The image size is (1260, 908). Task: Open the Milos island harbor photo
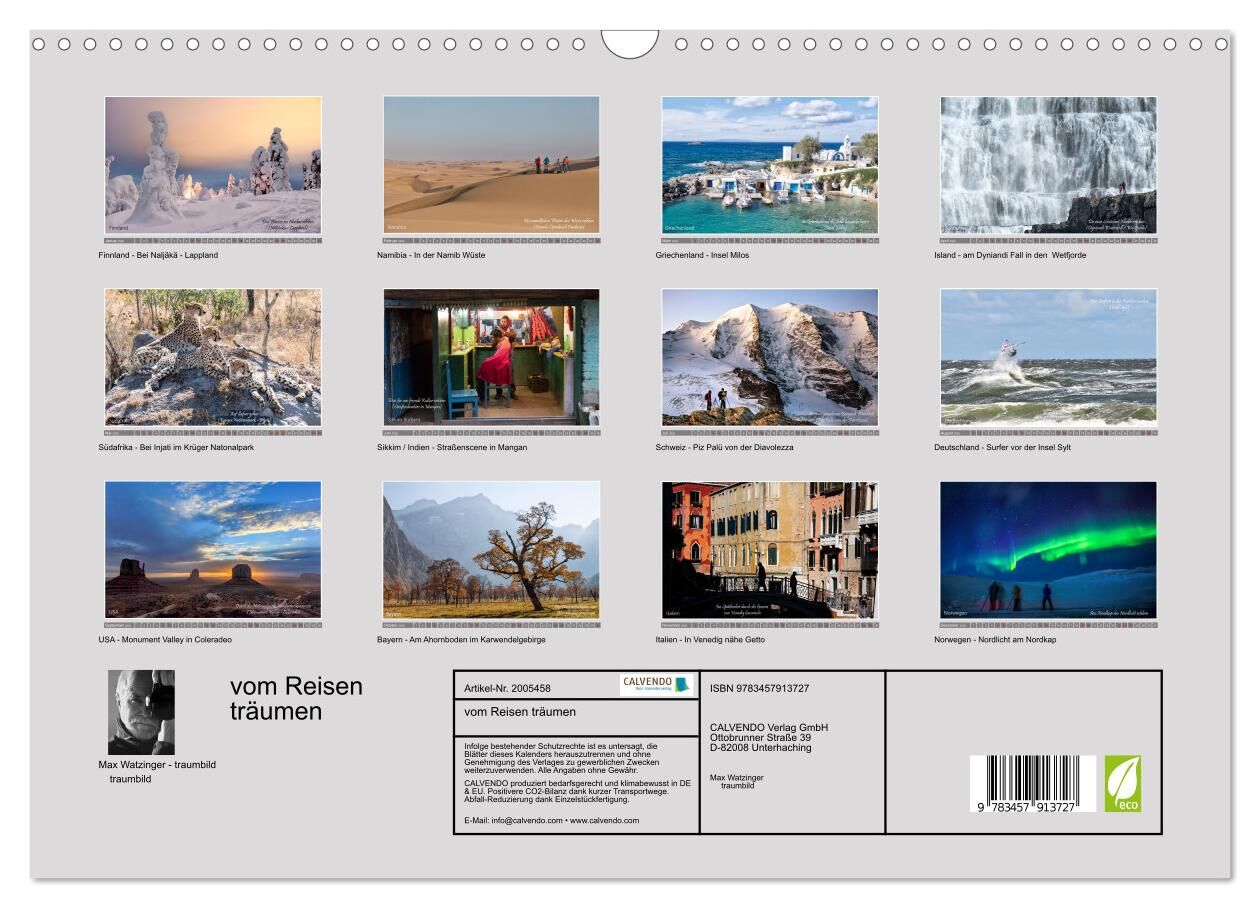(x=769, y=165)
